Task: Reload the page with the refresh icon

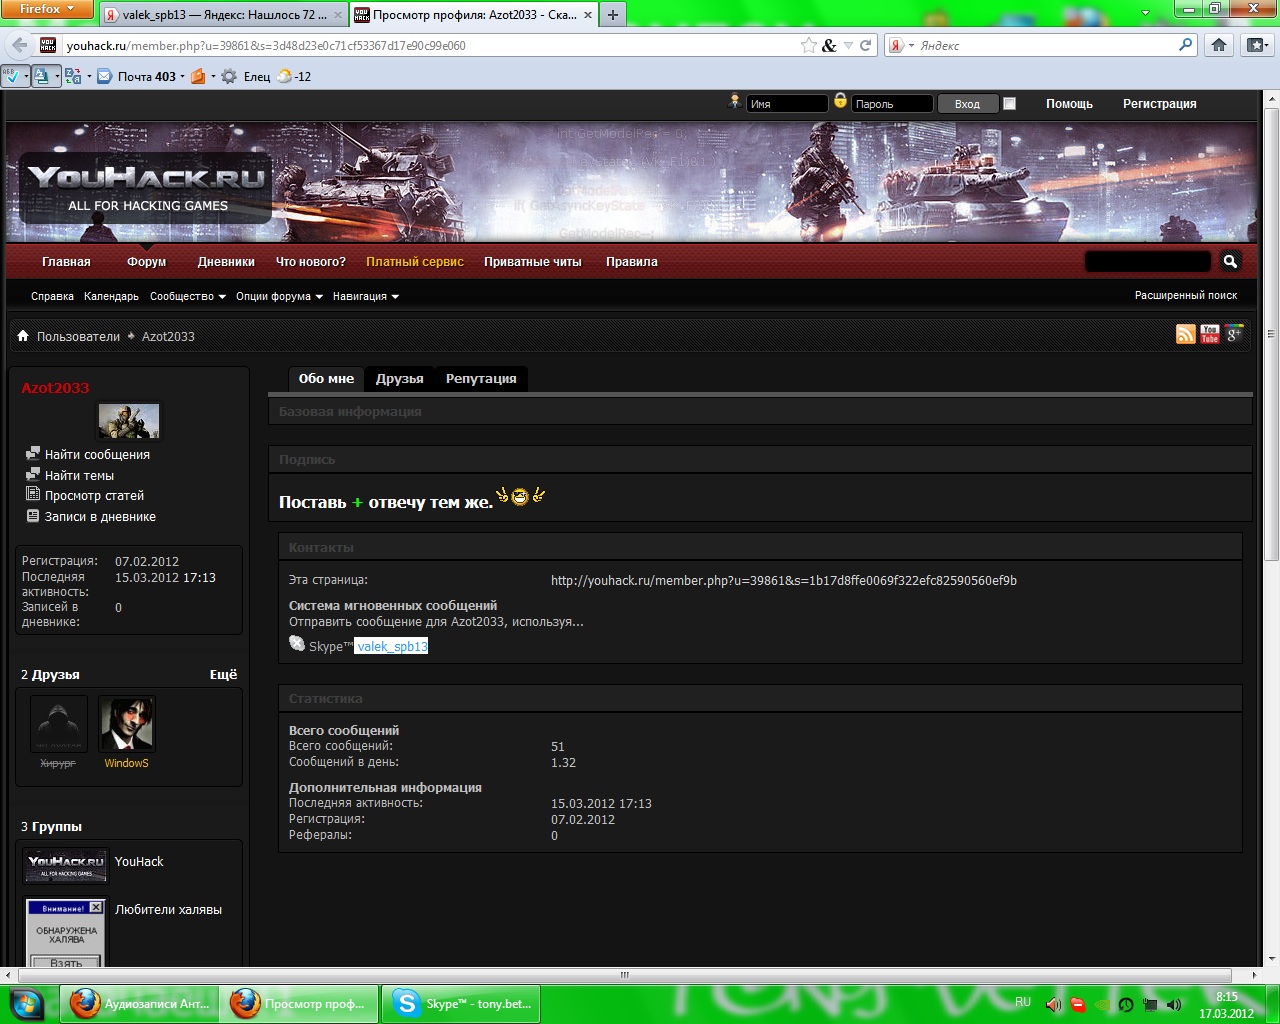Action: click(866, 45)
